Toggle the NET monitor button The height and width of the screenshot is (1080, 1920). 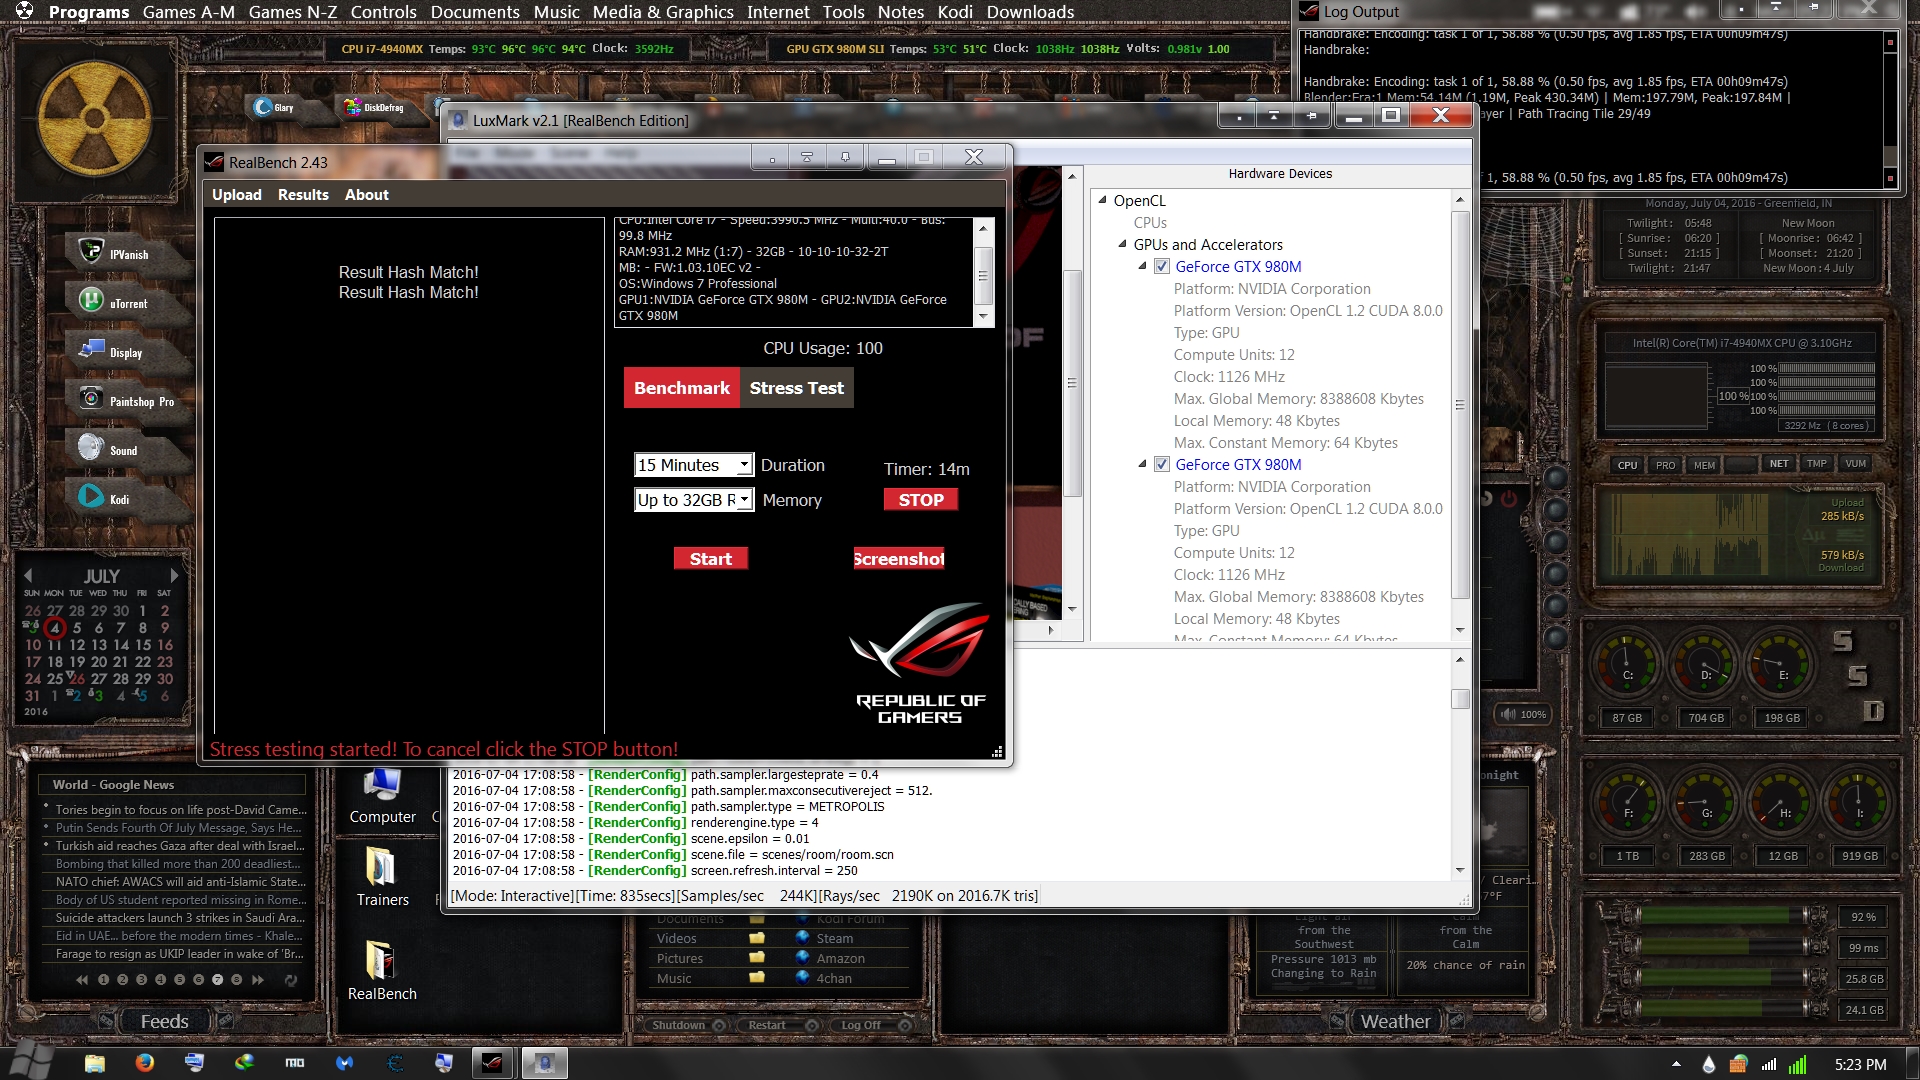pyautogui.click(x=1779, y=464)
